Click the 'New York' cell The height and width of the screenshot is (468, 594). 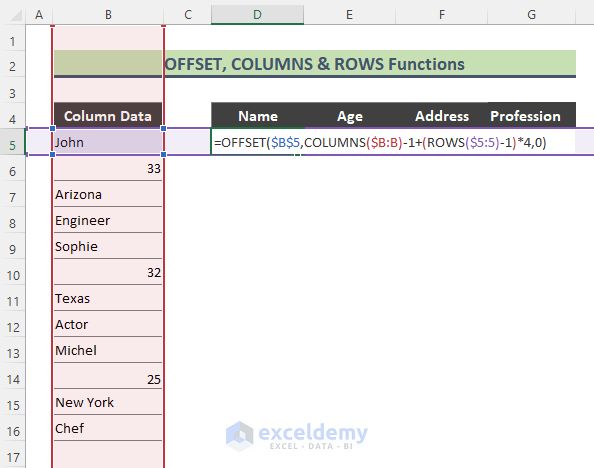click(x=108, y=402)
